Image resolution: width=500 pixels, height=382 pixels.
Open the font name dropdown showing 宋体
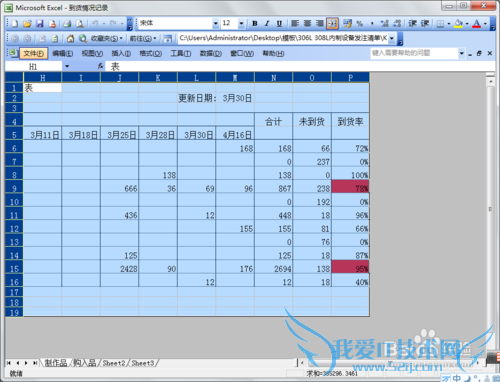click(216, 23)
